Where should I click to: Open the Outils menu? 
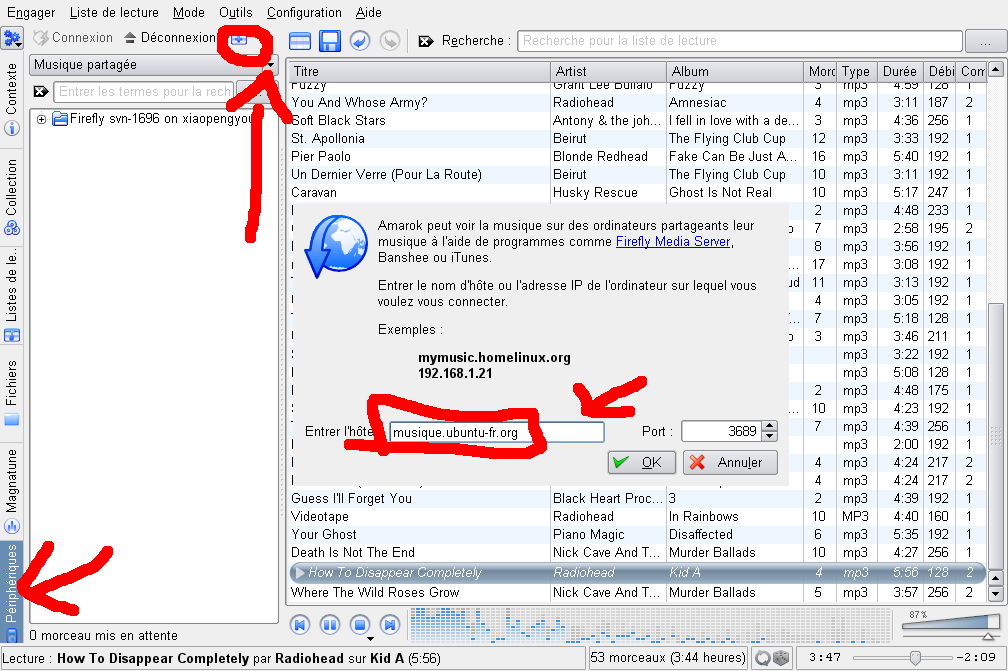[x=235, y=12]
